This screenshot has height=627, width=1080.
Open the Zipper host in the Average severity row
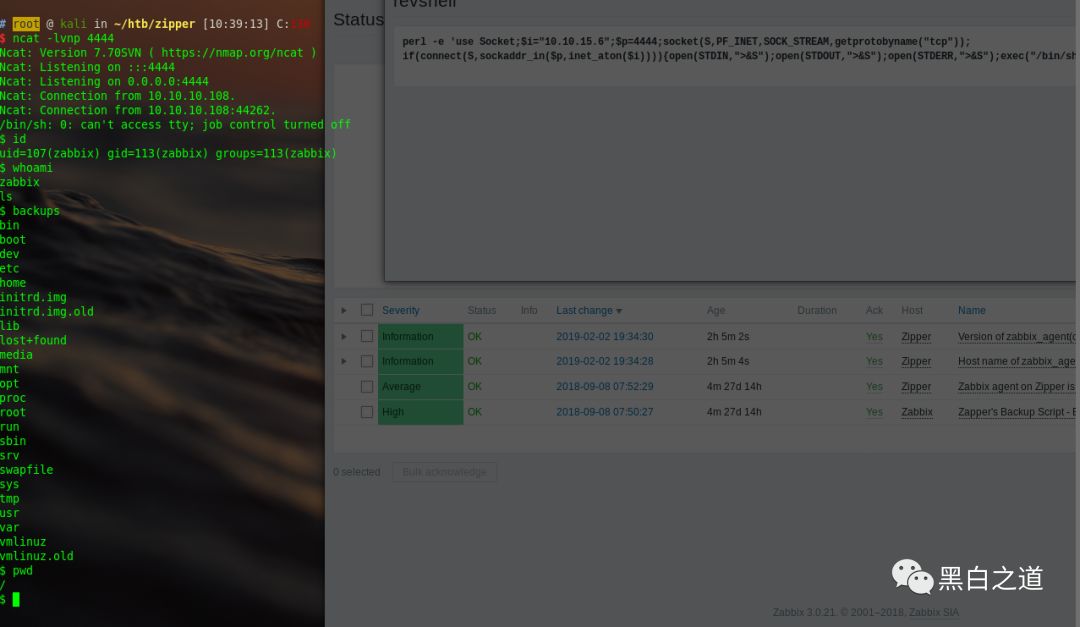[916, 387]
